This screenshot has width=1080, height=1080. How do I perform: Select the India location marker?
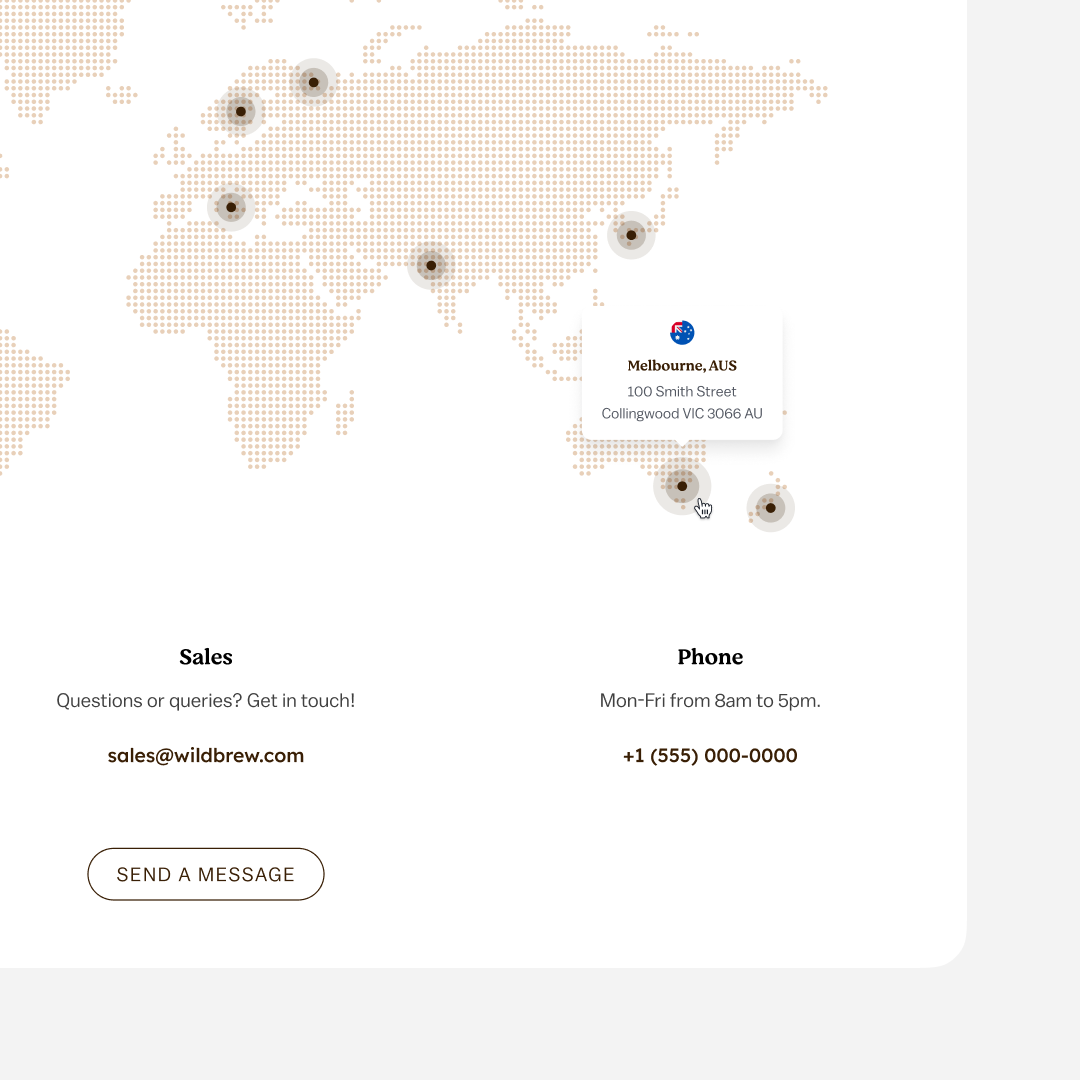pos(431,265)
